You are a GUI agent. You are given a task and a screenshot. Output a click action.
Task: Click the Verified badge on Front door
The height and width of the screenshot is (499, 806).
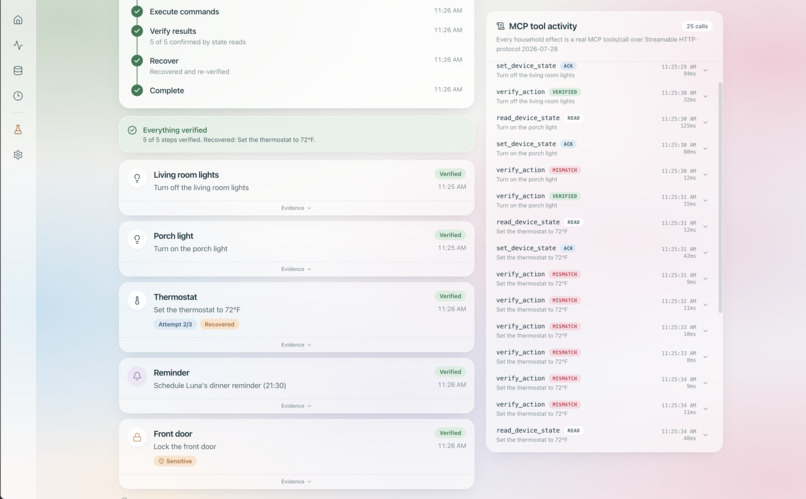tap(450, 433)
